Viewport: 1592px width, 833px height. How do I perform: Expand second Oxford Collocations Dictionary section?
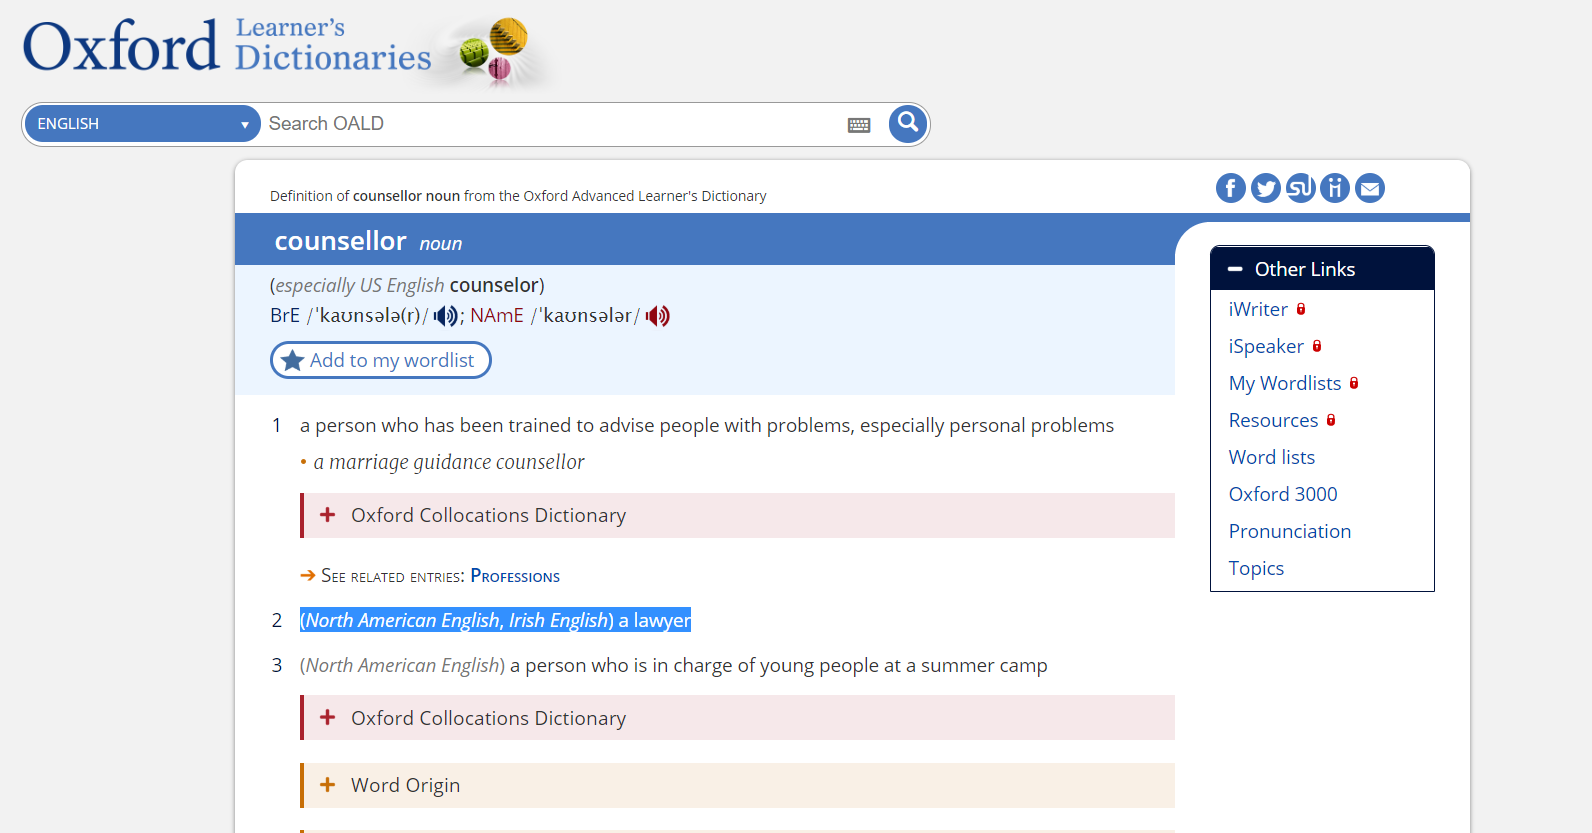tap(738, 718)
